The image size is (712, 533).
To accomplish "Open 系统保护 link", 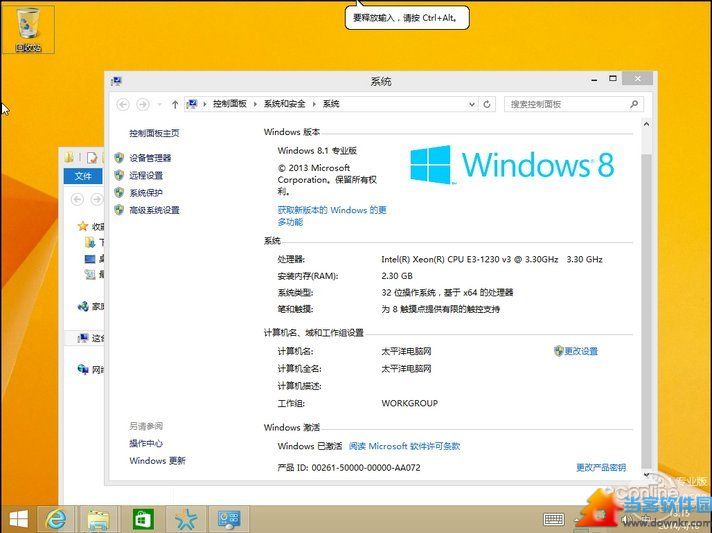I will [146, 192].
